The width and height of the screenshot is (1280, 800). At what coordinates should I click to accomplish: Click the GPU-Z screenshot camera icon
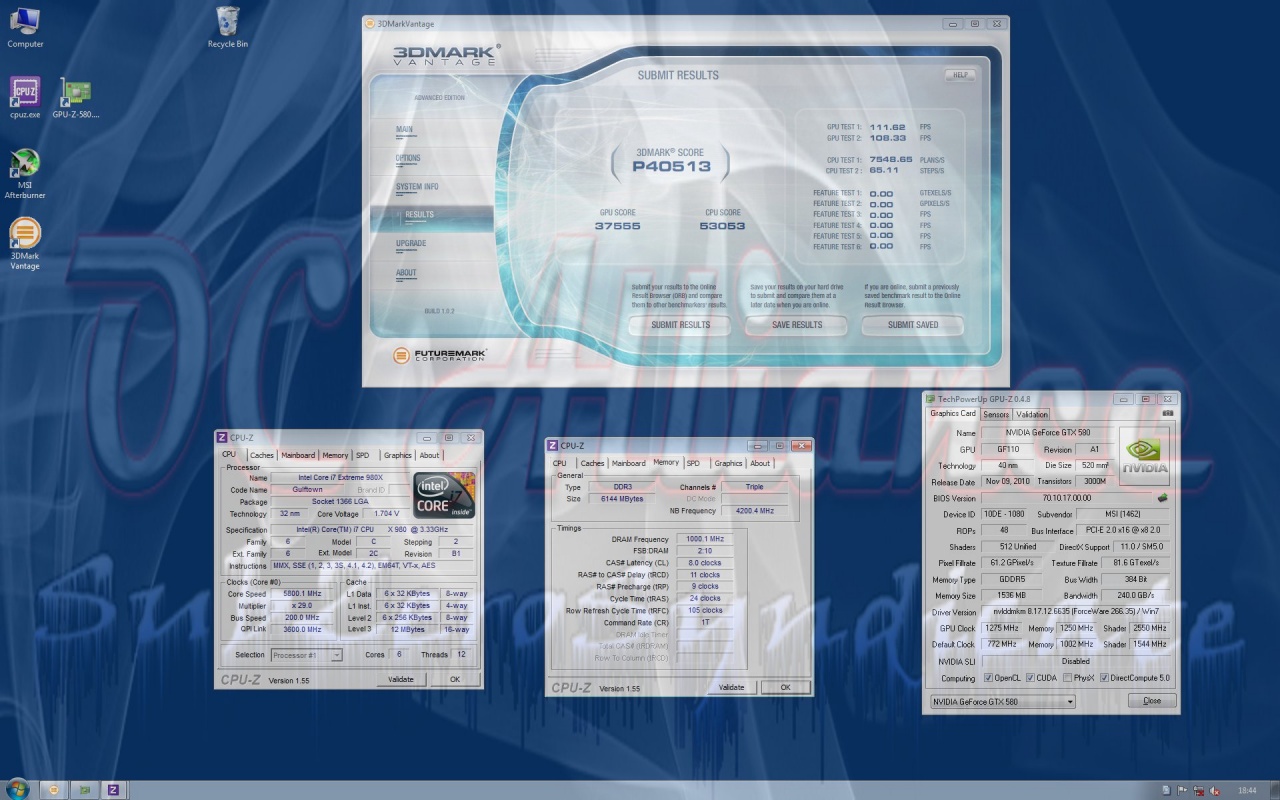1167,414
